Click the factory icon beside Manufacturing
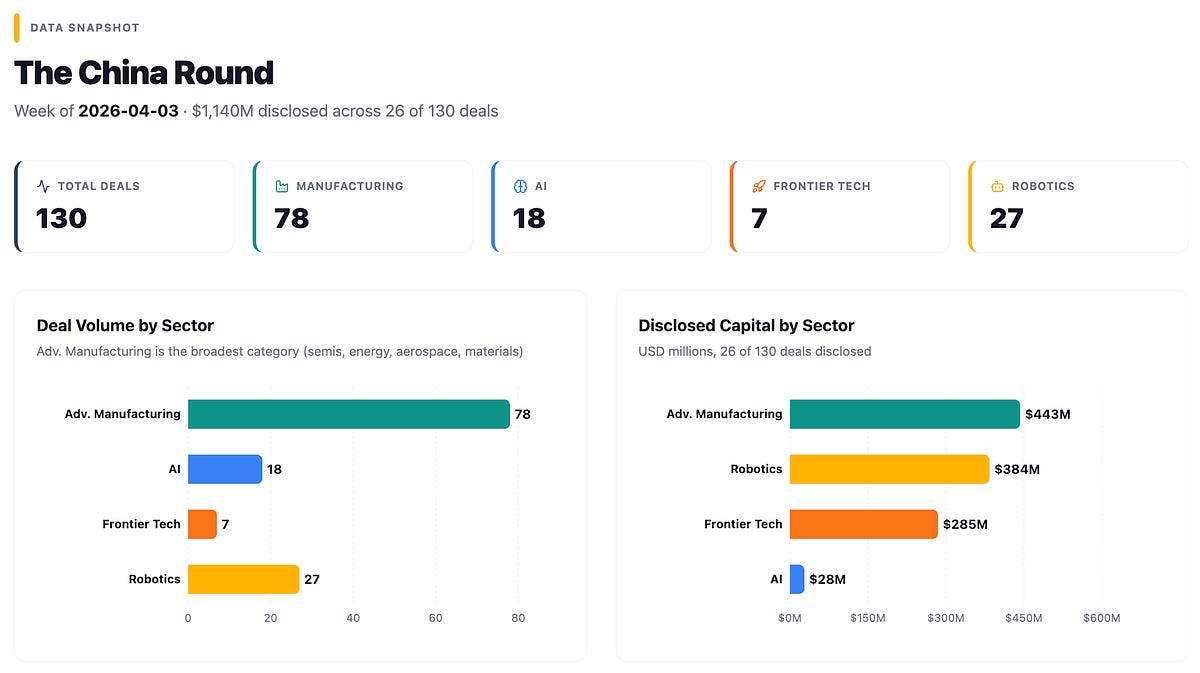1200x673 pixels. [x=281, y=186]
